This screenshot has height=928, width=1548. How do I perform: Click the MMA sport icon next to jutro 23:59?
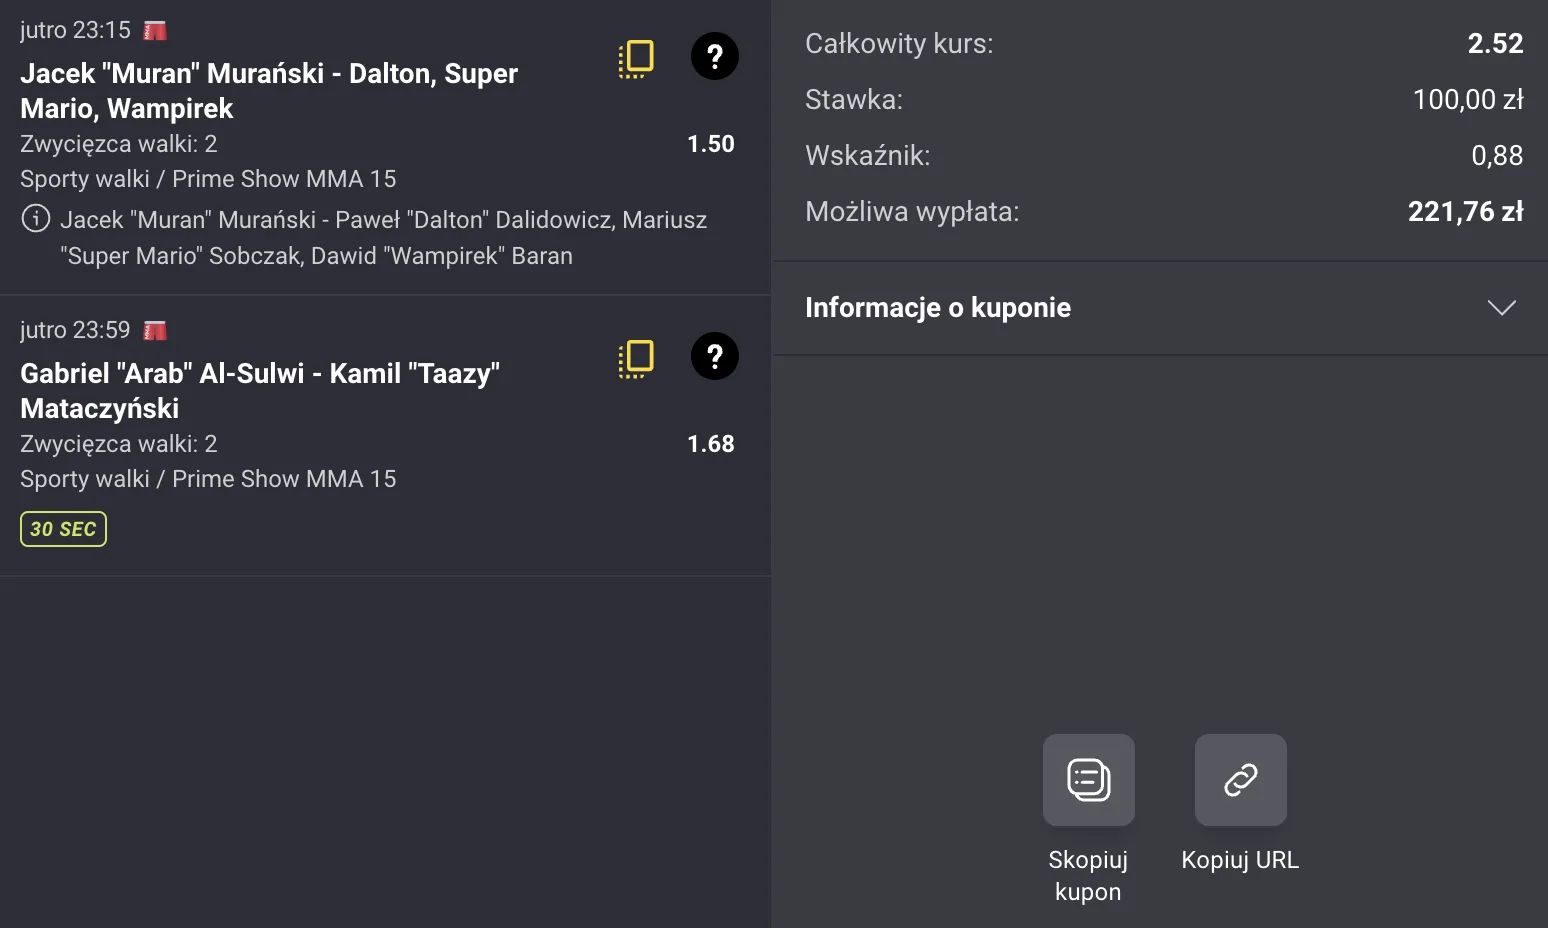pyautogui.click(x=155, y=329)
